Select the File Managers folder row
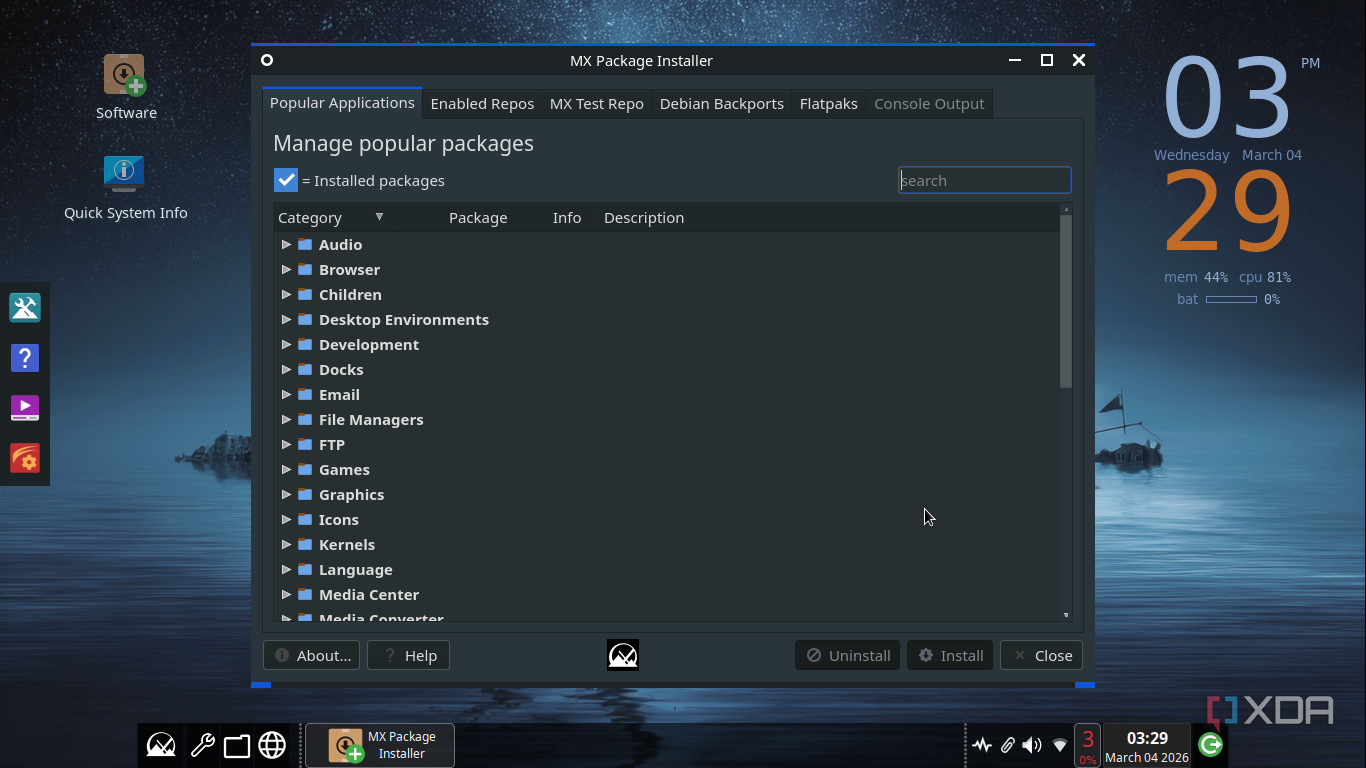1366x768 pixels. pos(665,419)
